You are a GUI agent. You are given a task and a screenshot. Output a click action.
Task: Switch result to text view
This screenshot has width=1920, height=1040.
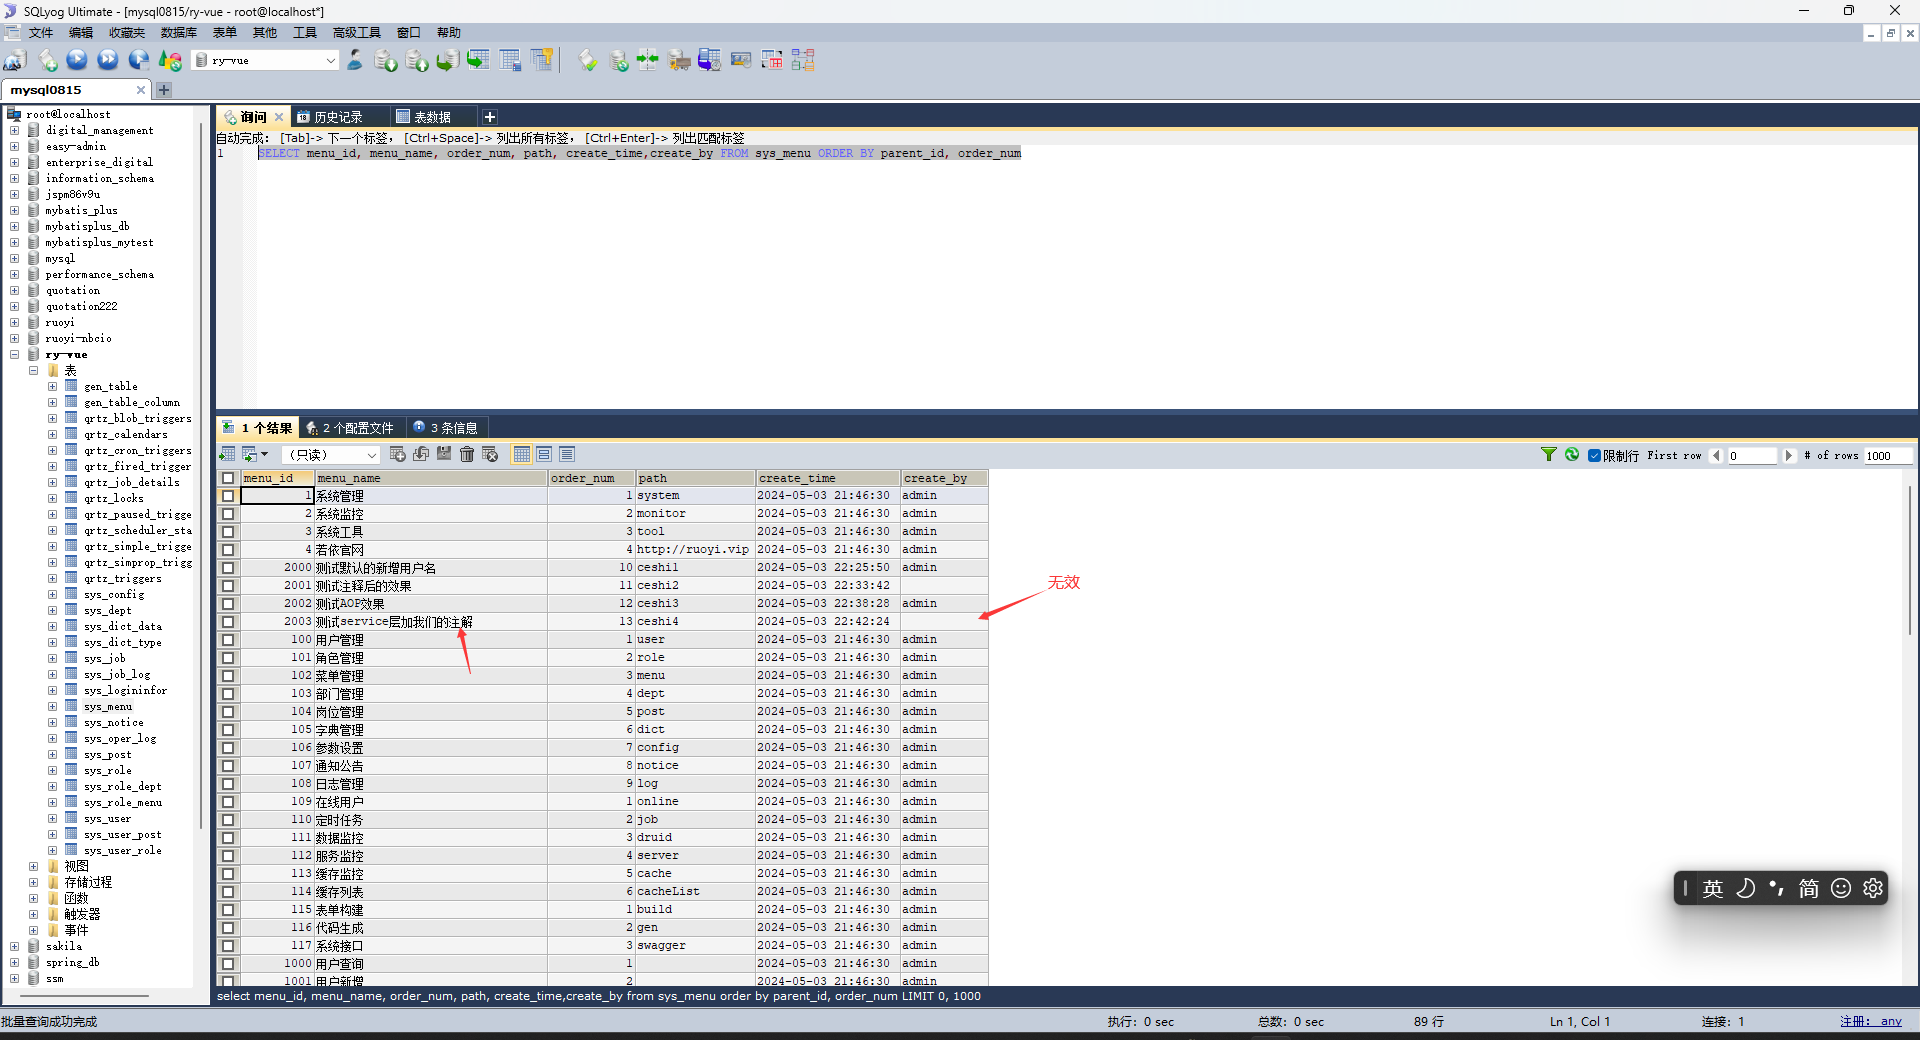pyautogui.click(x=567, y=455)
